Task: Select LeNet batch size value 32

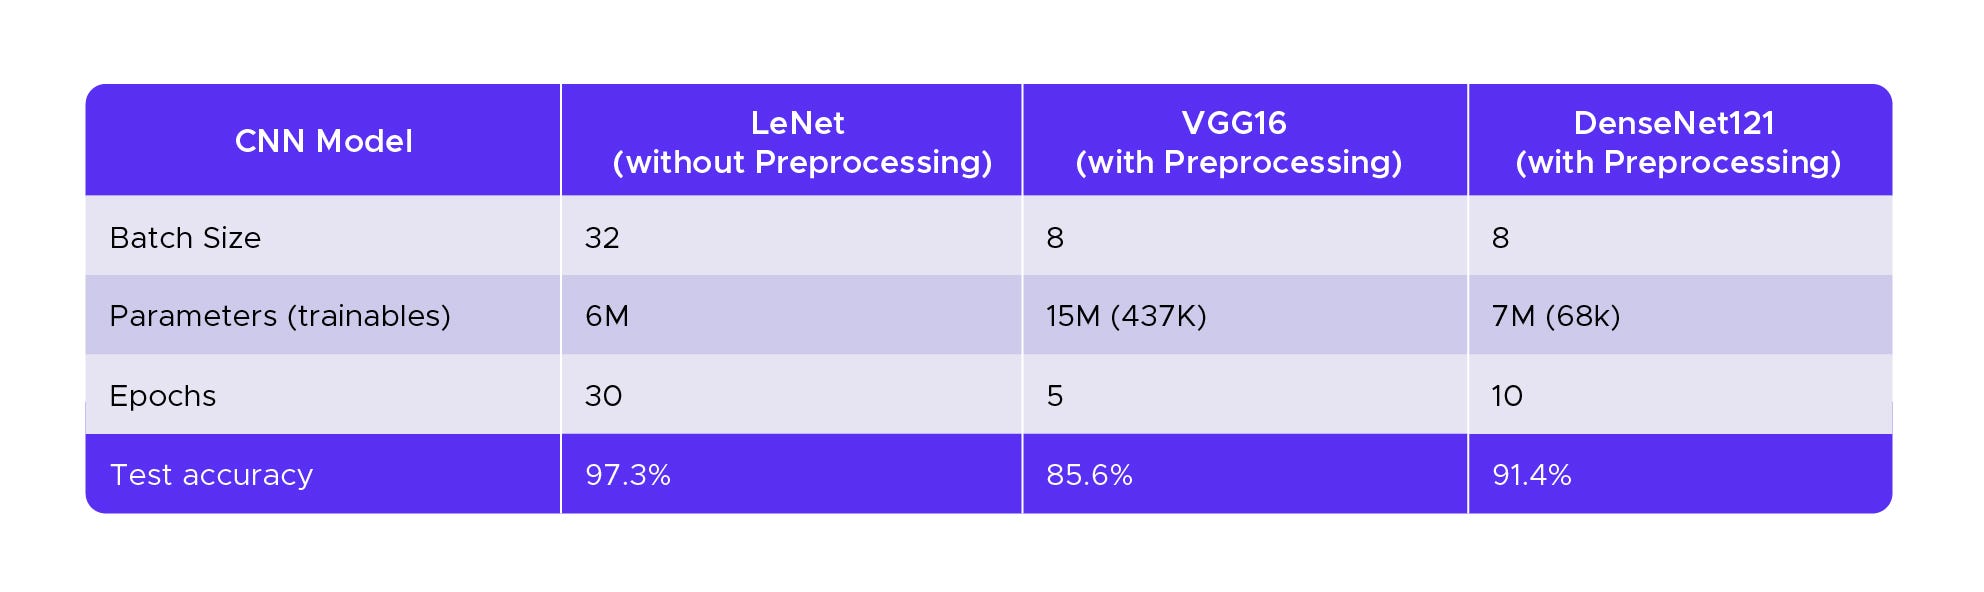Action: pyautogui.click(x=602, y=238)
